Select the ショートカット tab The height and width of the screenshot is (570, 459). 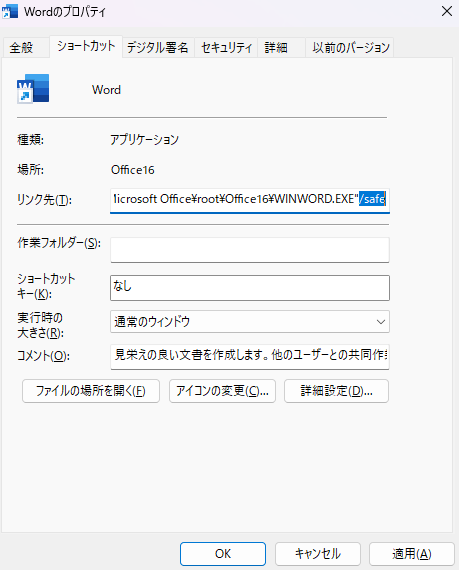point(86,46)
